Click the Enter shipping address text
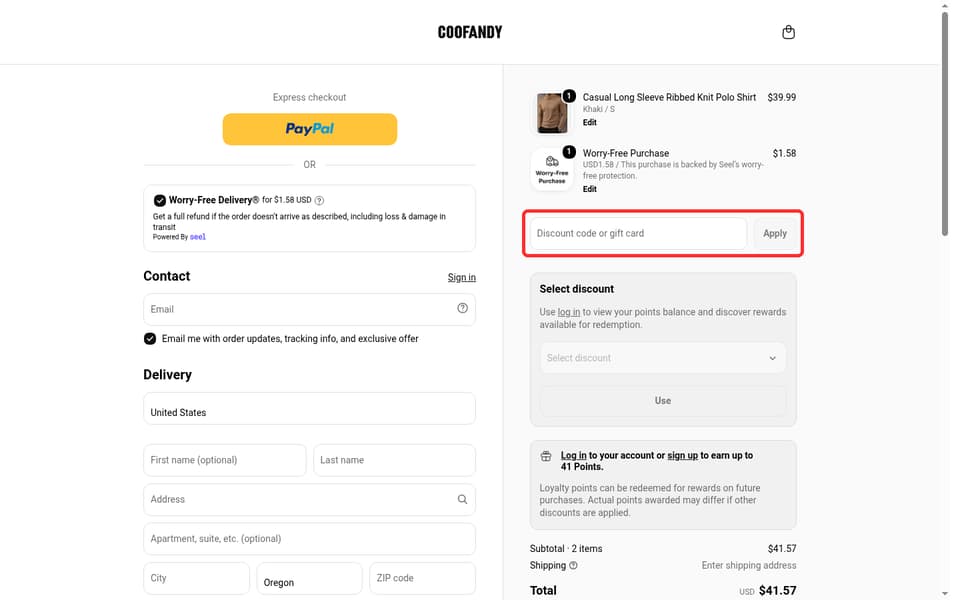The height and width of the screenshot is (600, 960). 749,566
